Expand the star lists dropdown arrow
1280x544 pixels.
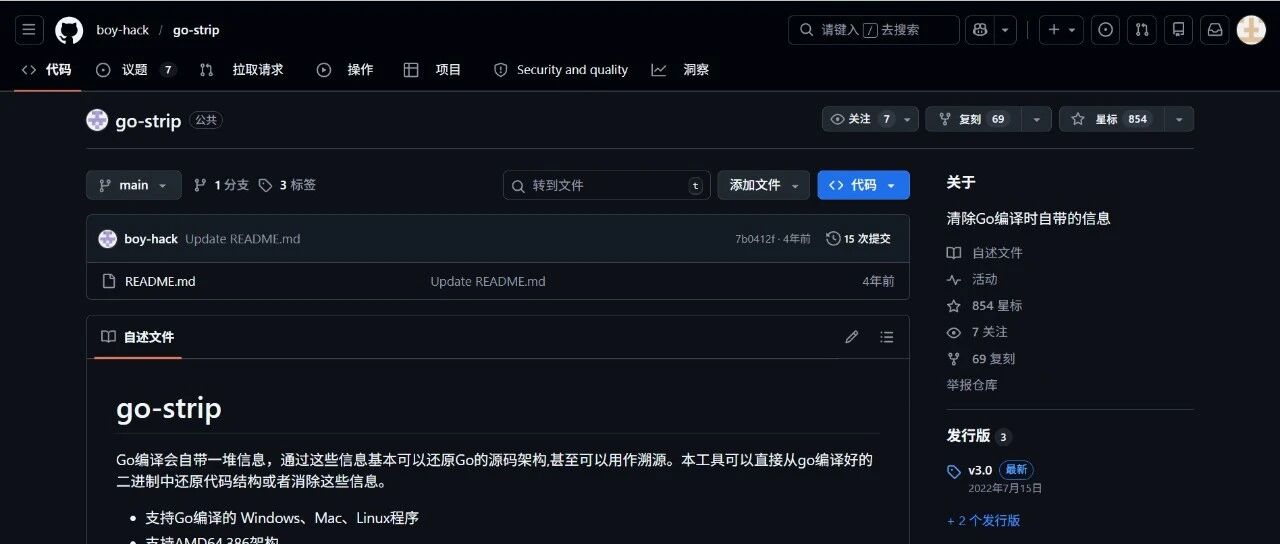tap(1179, 119)
